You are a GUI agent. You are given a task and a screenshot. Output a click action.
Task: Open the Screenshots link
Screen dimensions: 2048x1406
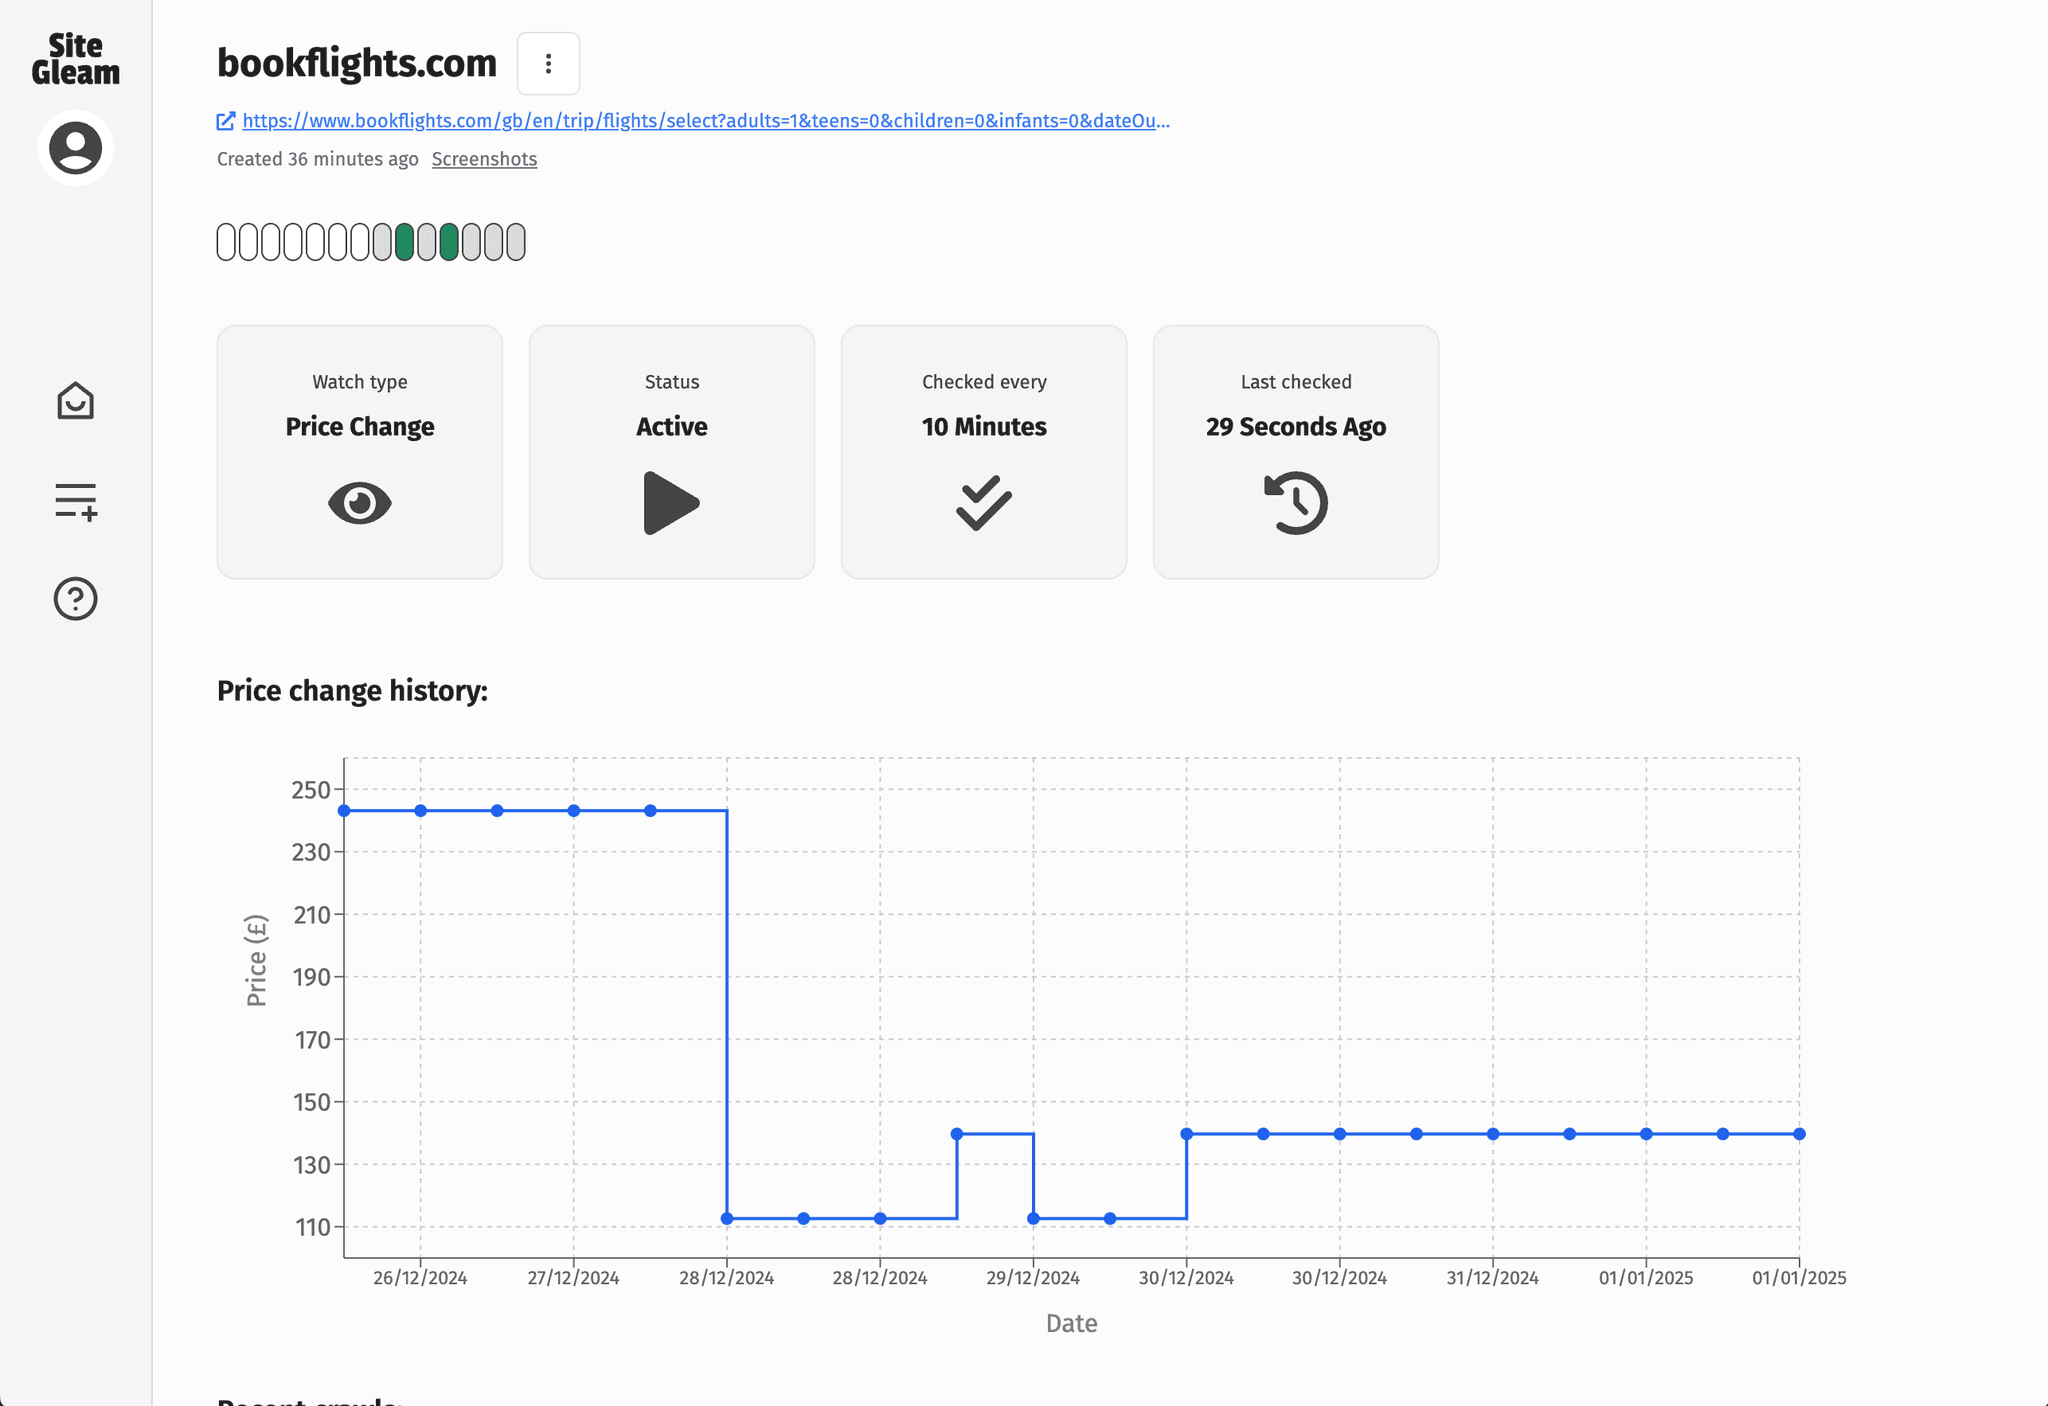point(484,159)
